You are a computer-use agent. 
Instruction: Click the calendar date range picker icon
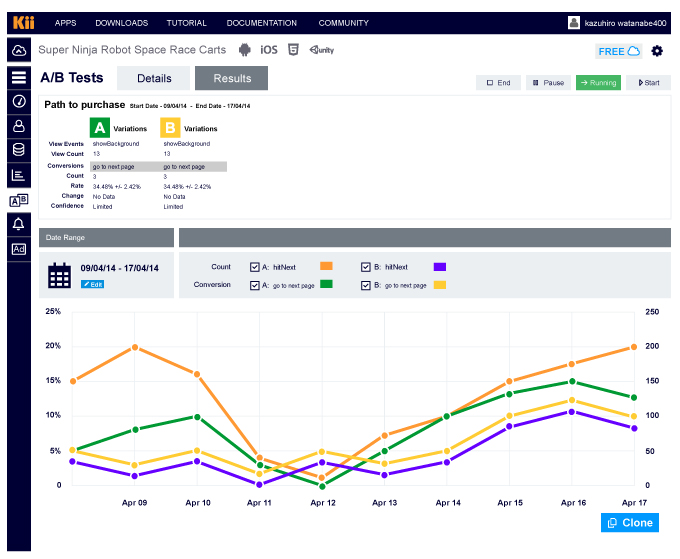coord(60,276)
